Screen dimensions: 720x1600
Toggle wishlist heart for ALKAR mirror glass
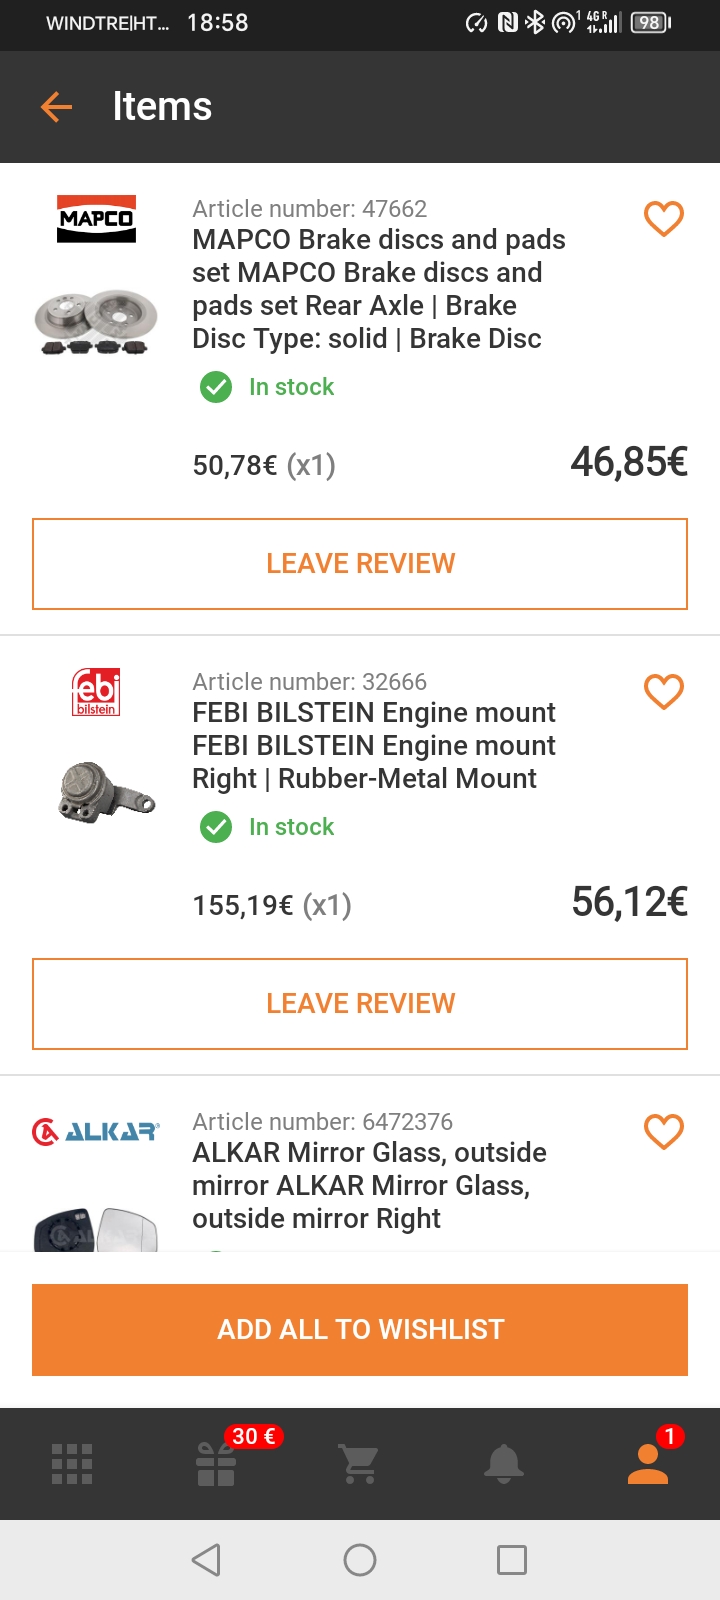point(663,1132)
